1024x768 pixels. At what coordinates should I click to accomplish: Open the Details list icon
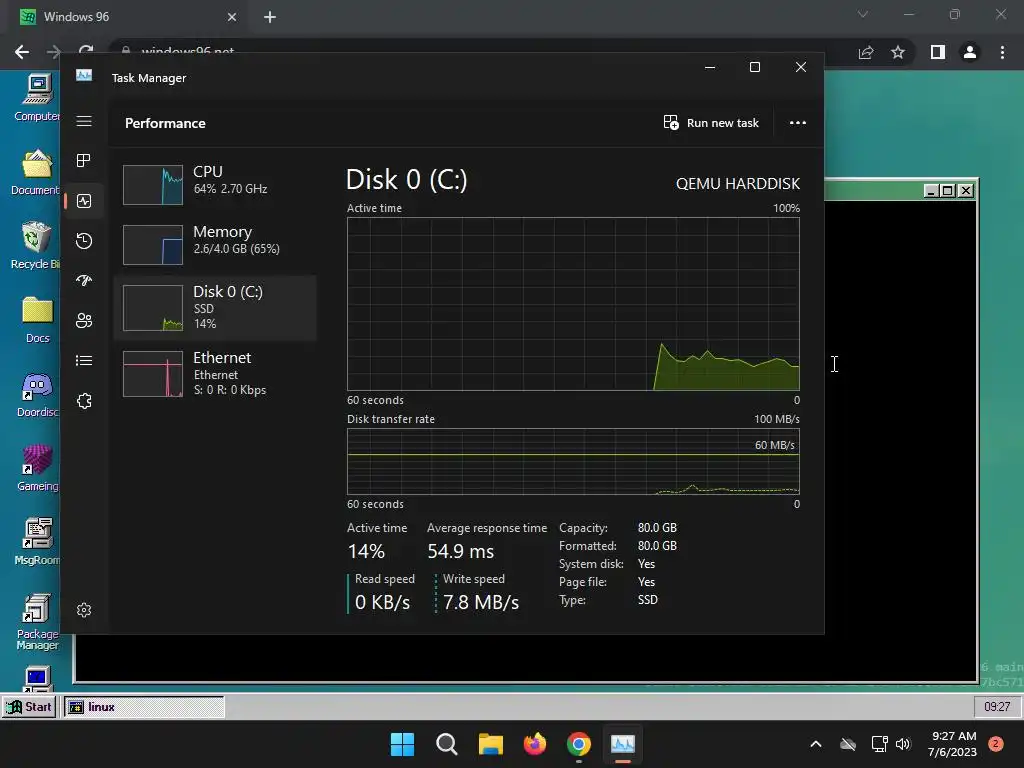click(84, 360)
